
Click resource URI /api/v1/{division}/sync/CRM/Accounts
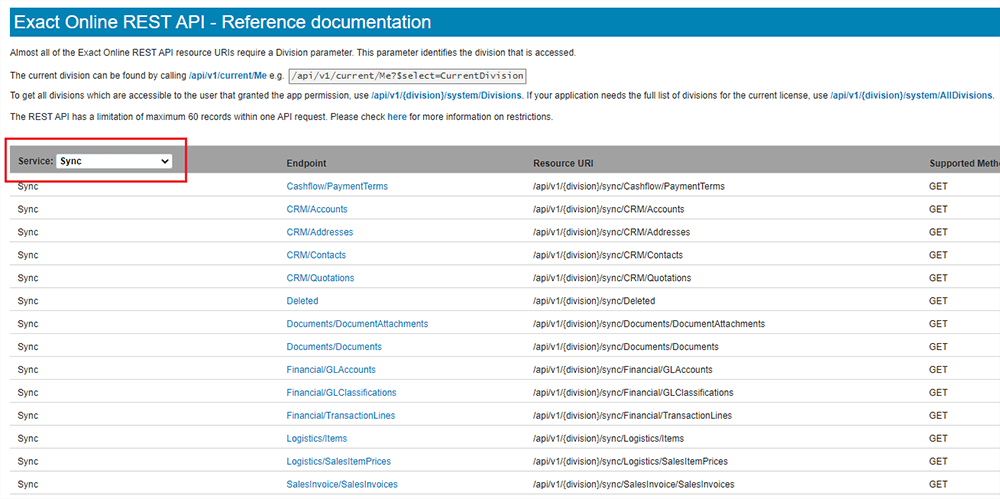[x=609, y=209]
